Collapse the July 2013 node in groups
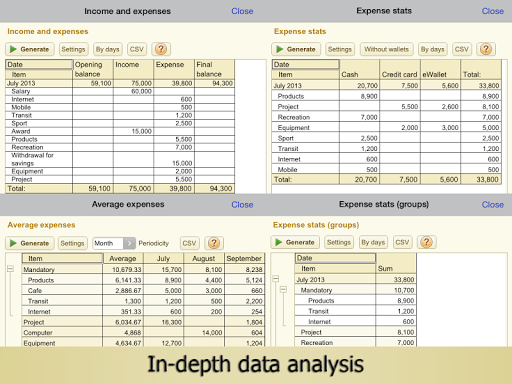This screenshot has height=384, width=512. coord(276,279)
